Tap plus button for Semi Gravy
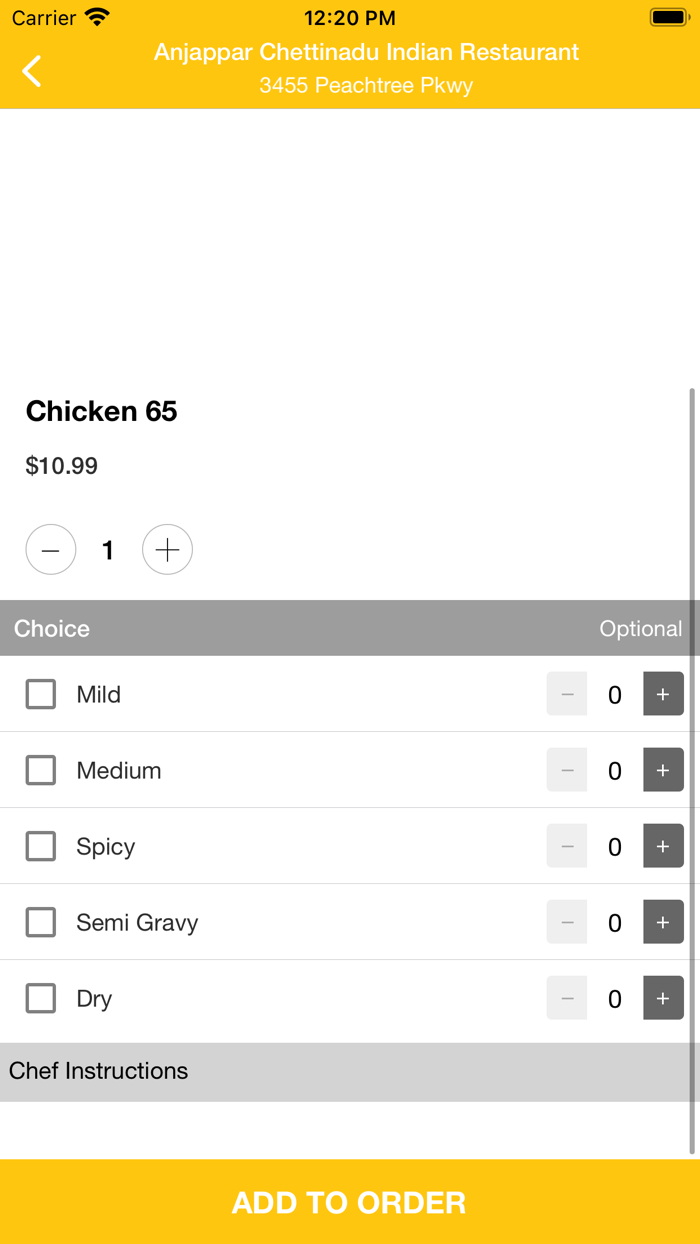 663,922
